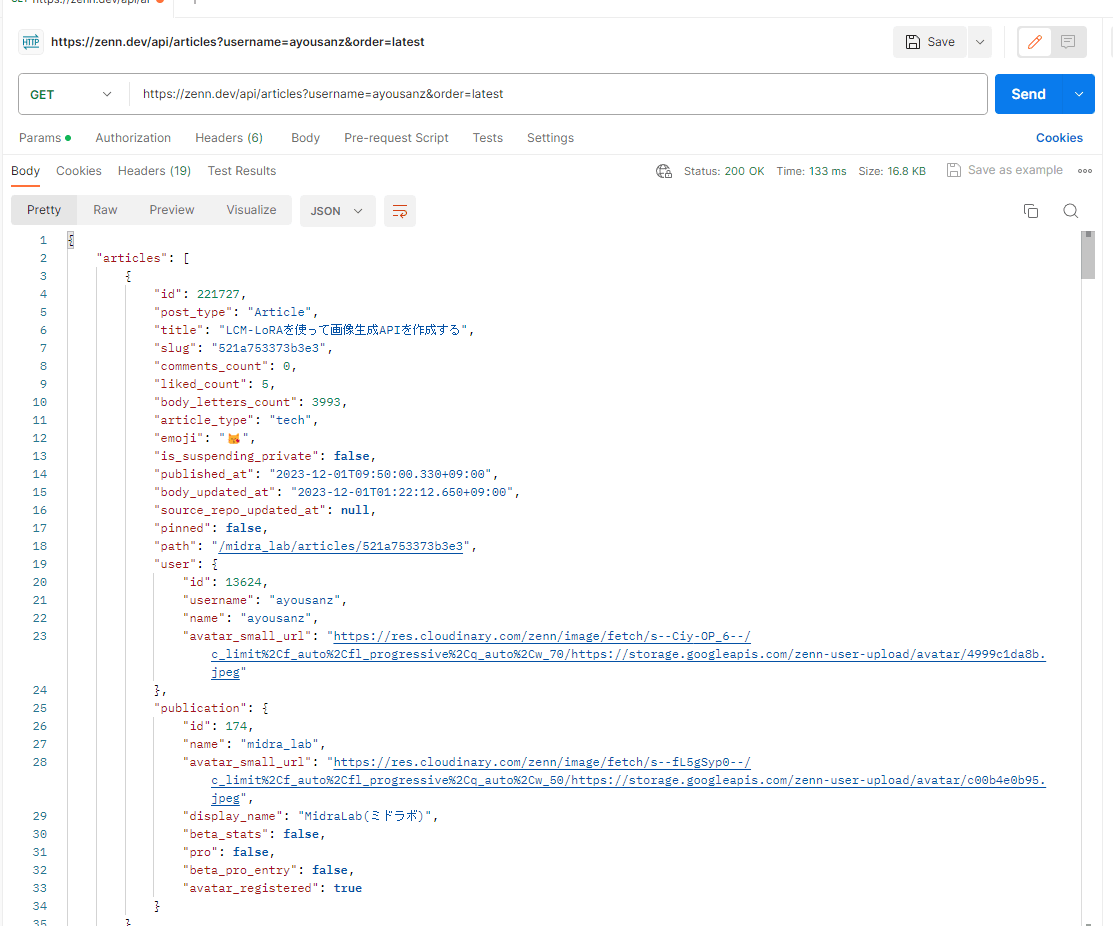Click the request title at the top
Screen dimensions: 1113x926
pyautogui.click(x=238, y=42)
